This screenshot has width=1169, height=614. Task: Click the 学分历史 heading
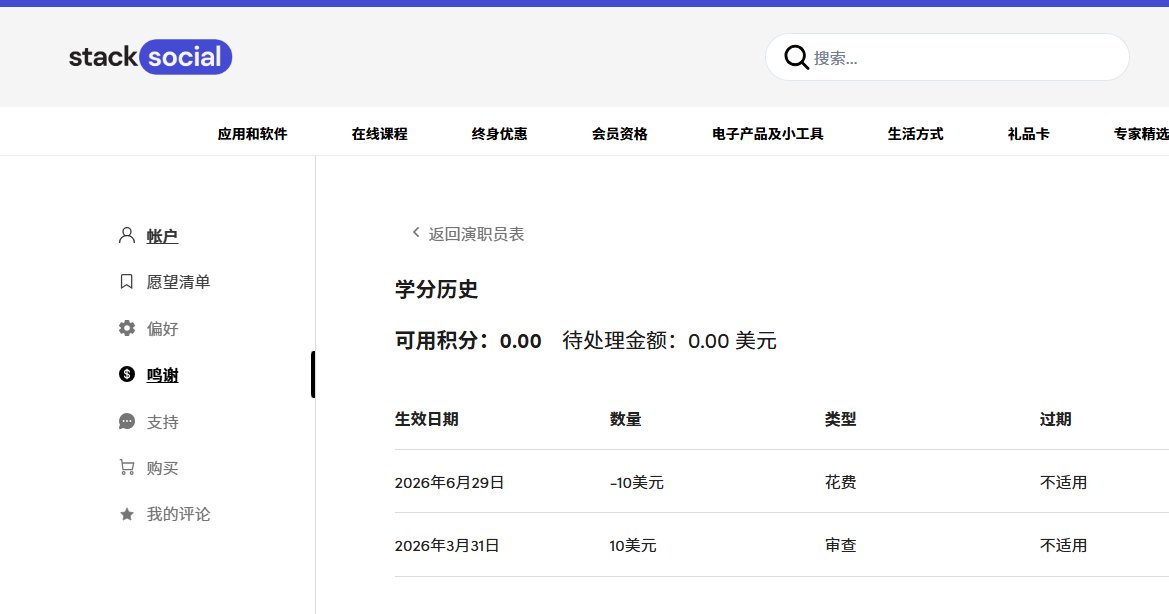(x=436, y=289)
